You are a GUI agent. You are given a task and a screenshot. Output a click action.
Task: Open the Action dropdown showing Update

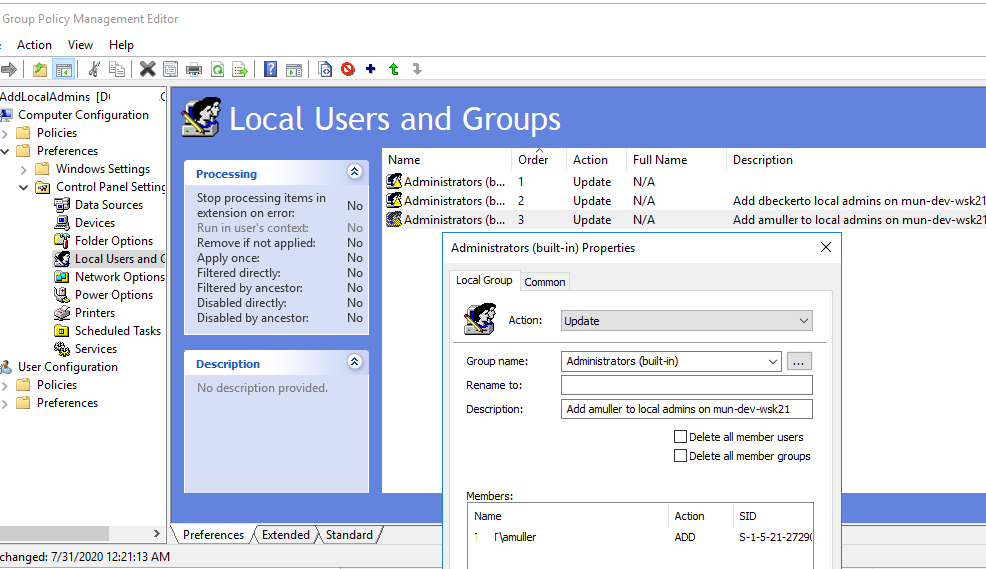[686, 321]
